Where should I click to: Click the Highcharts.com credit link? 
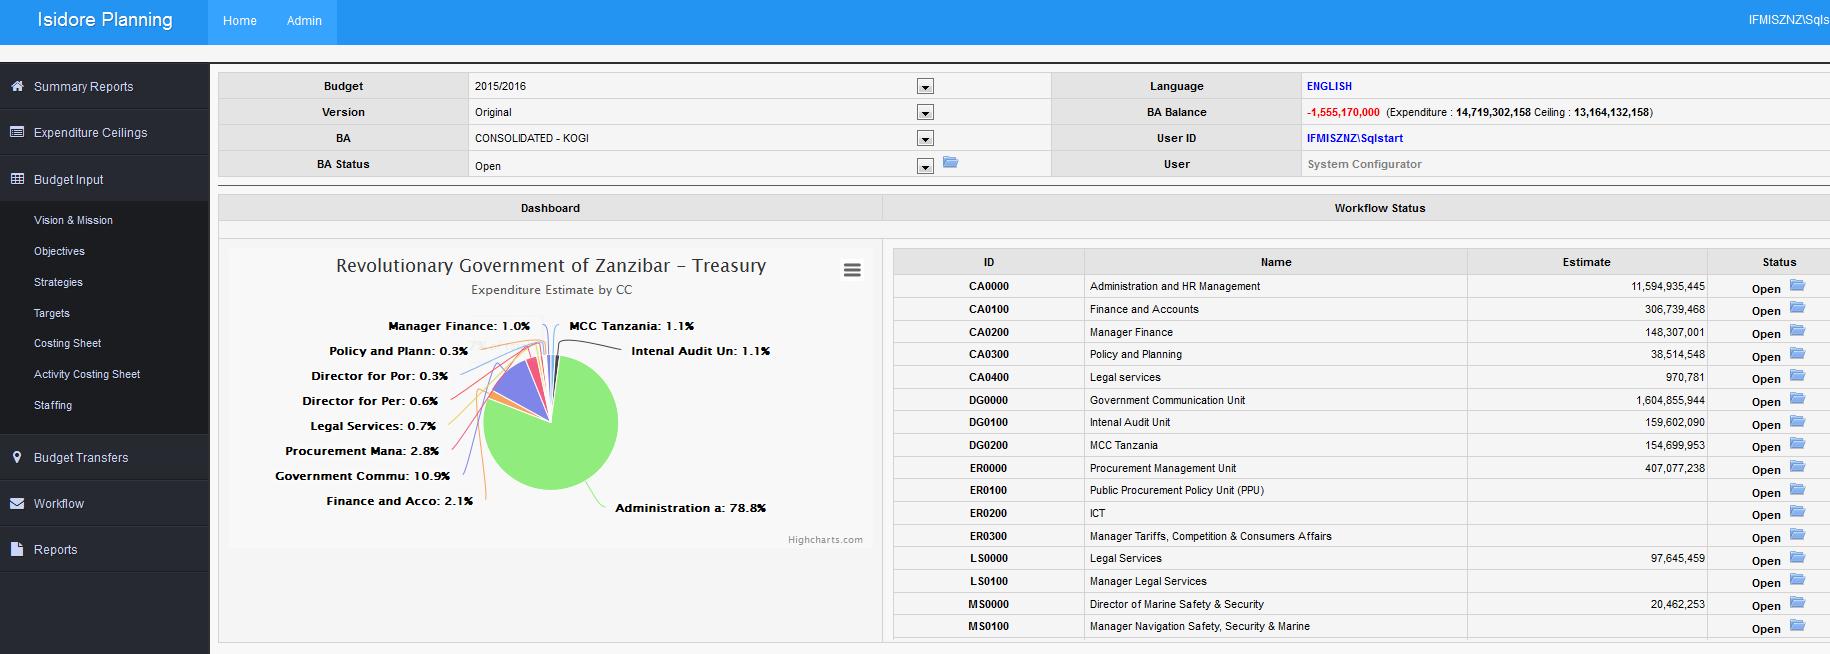pos(825,540)
